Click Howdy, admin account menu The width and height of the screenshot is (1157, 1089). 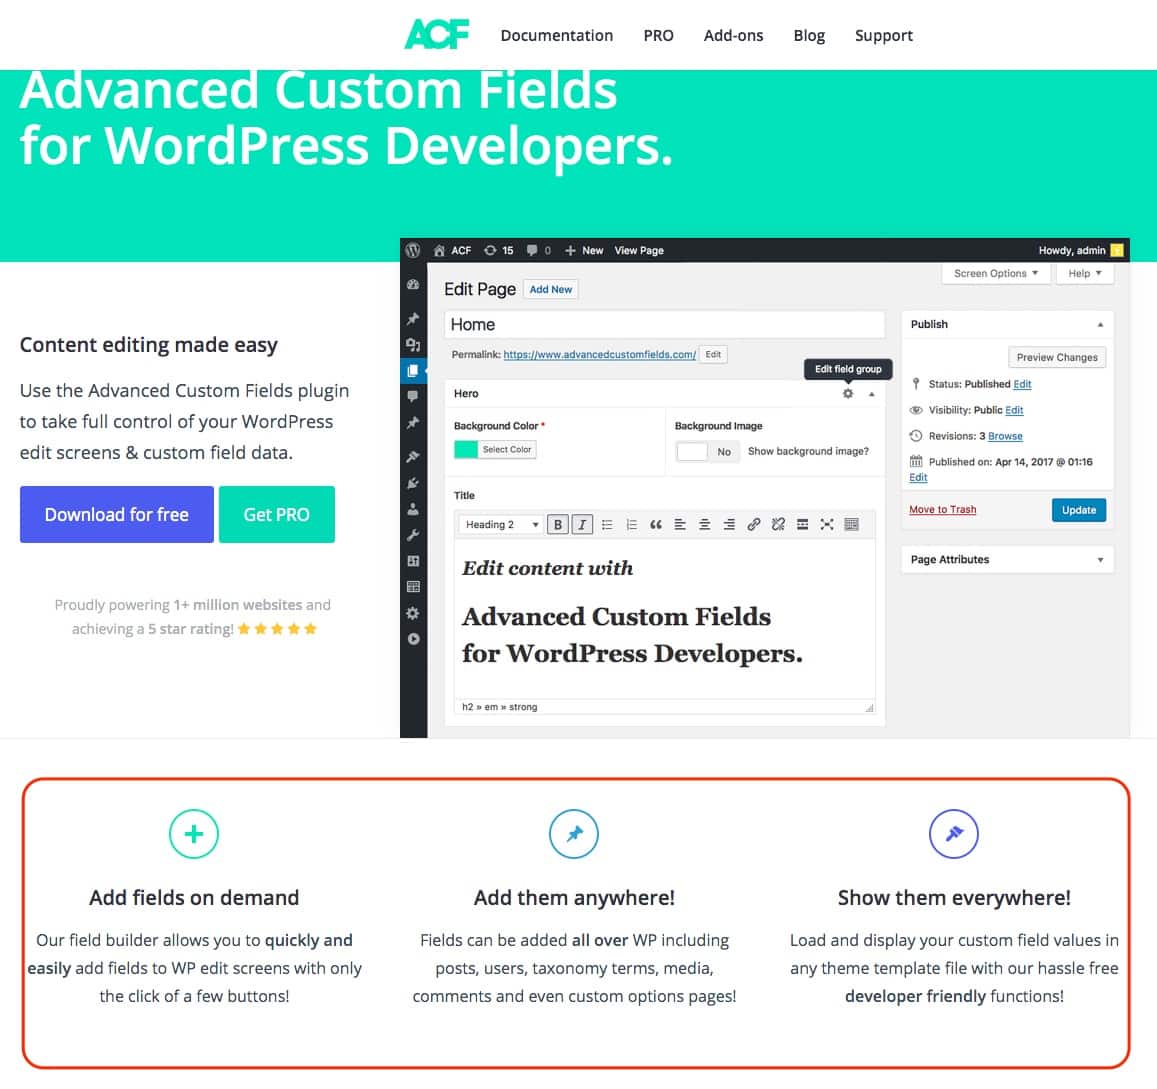[x=1080, y=250]
